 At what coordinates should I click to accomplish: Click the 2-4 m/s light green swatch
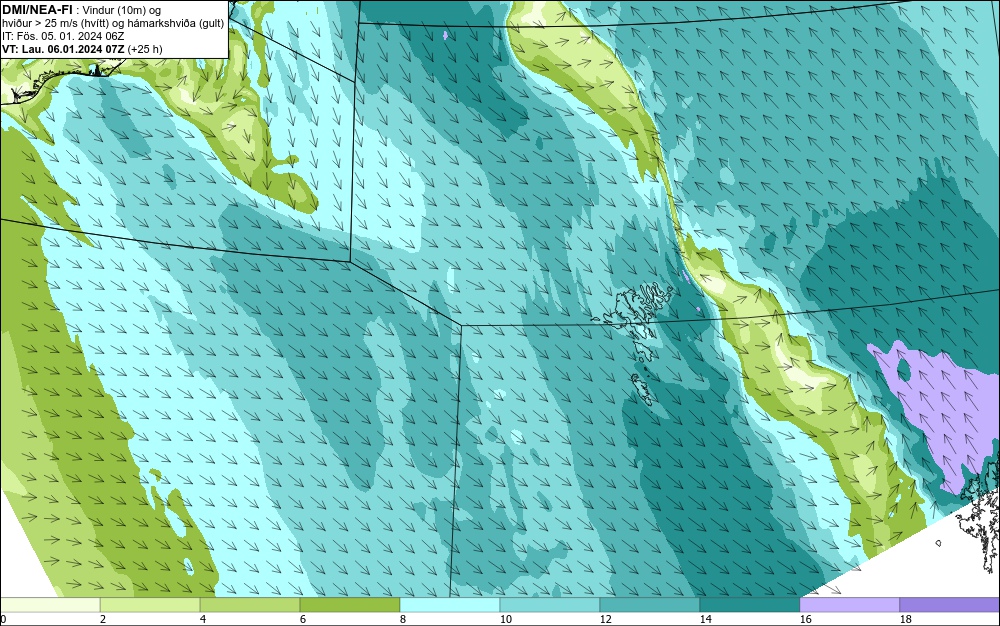pos(150,605)
